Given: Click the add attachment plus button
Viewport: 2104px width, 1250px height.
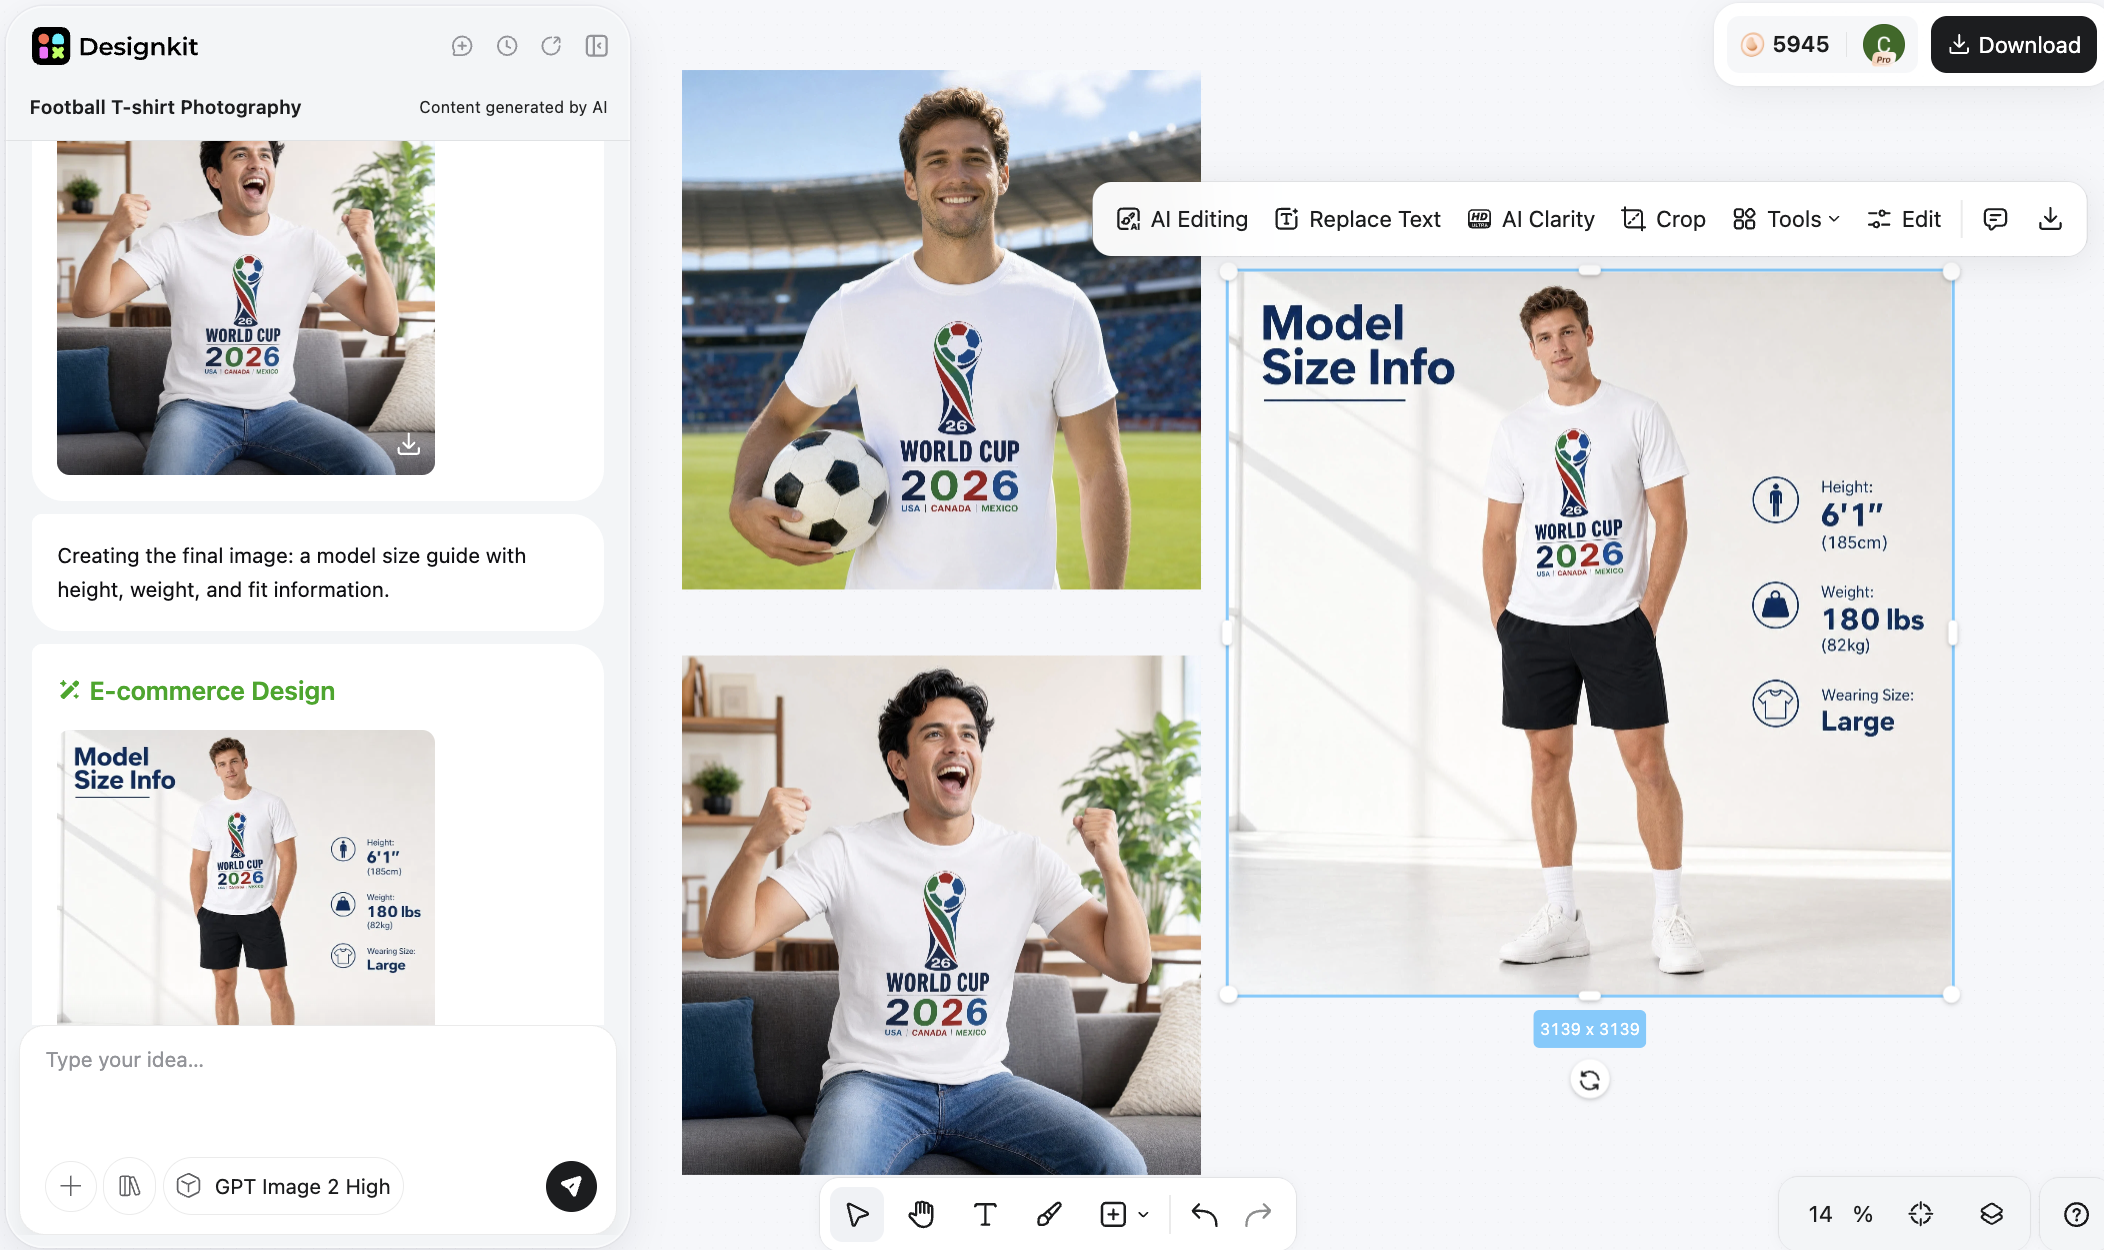Looking at the screenshot, I should (x=71, y=1186).
